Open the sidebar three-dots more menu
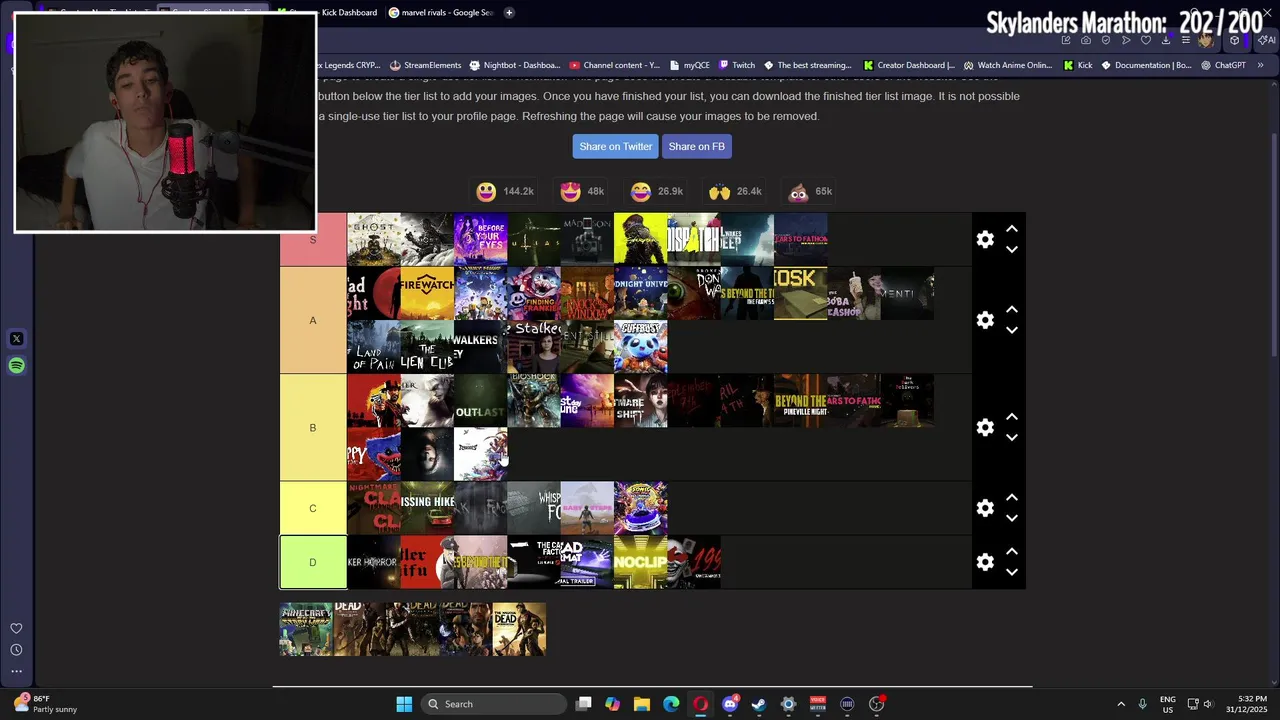This screenshot has width=1280, height=720. (16, 671)
